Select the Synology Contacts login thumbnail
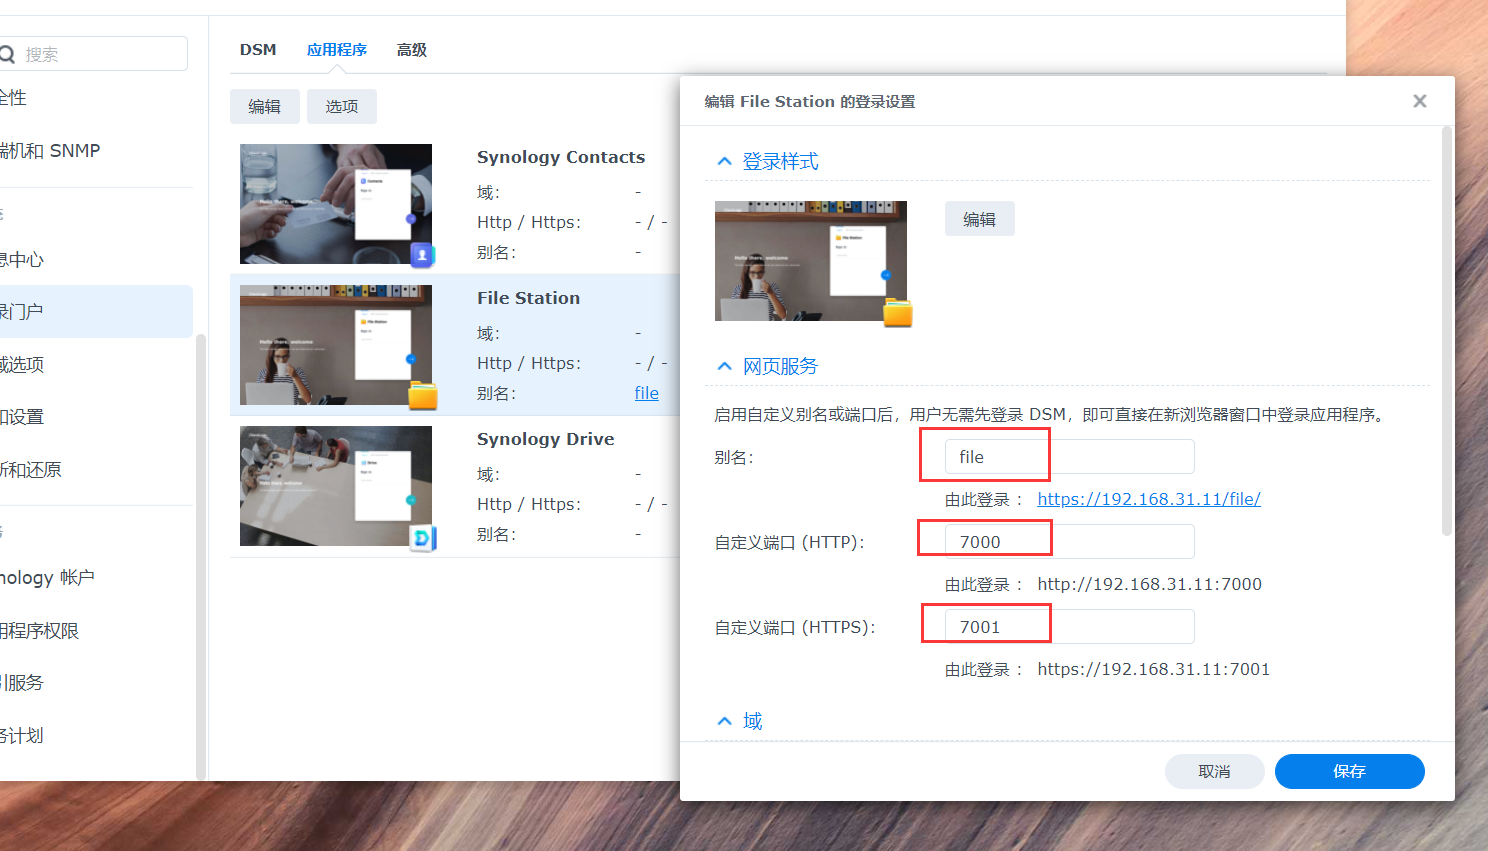The image size is (1488, 851). (x=336, y=204)
